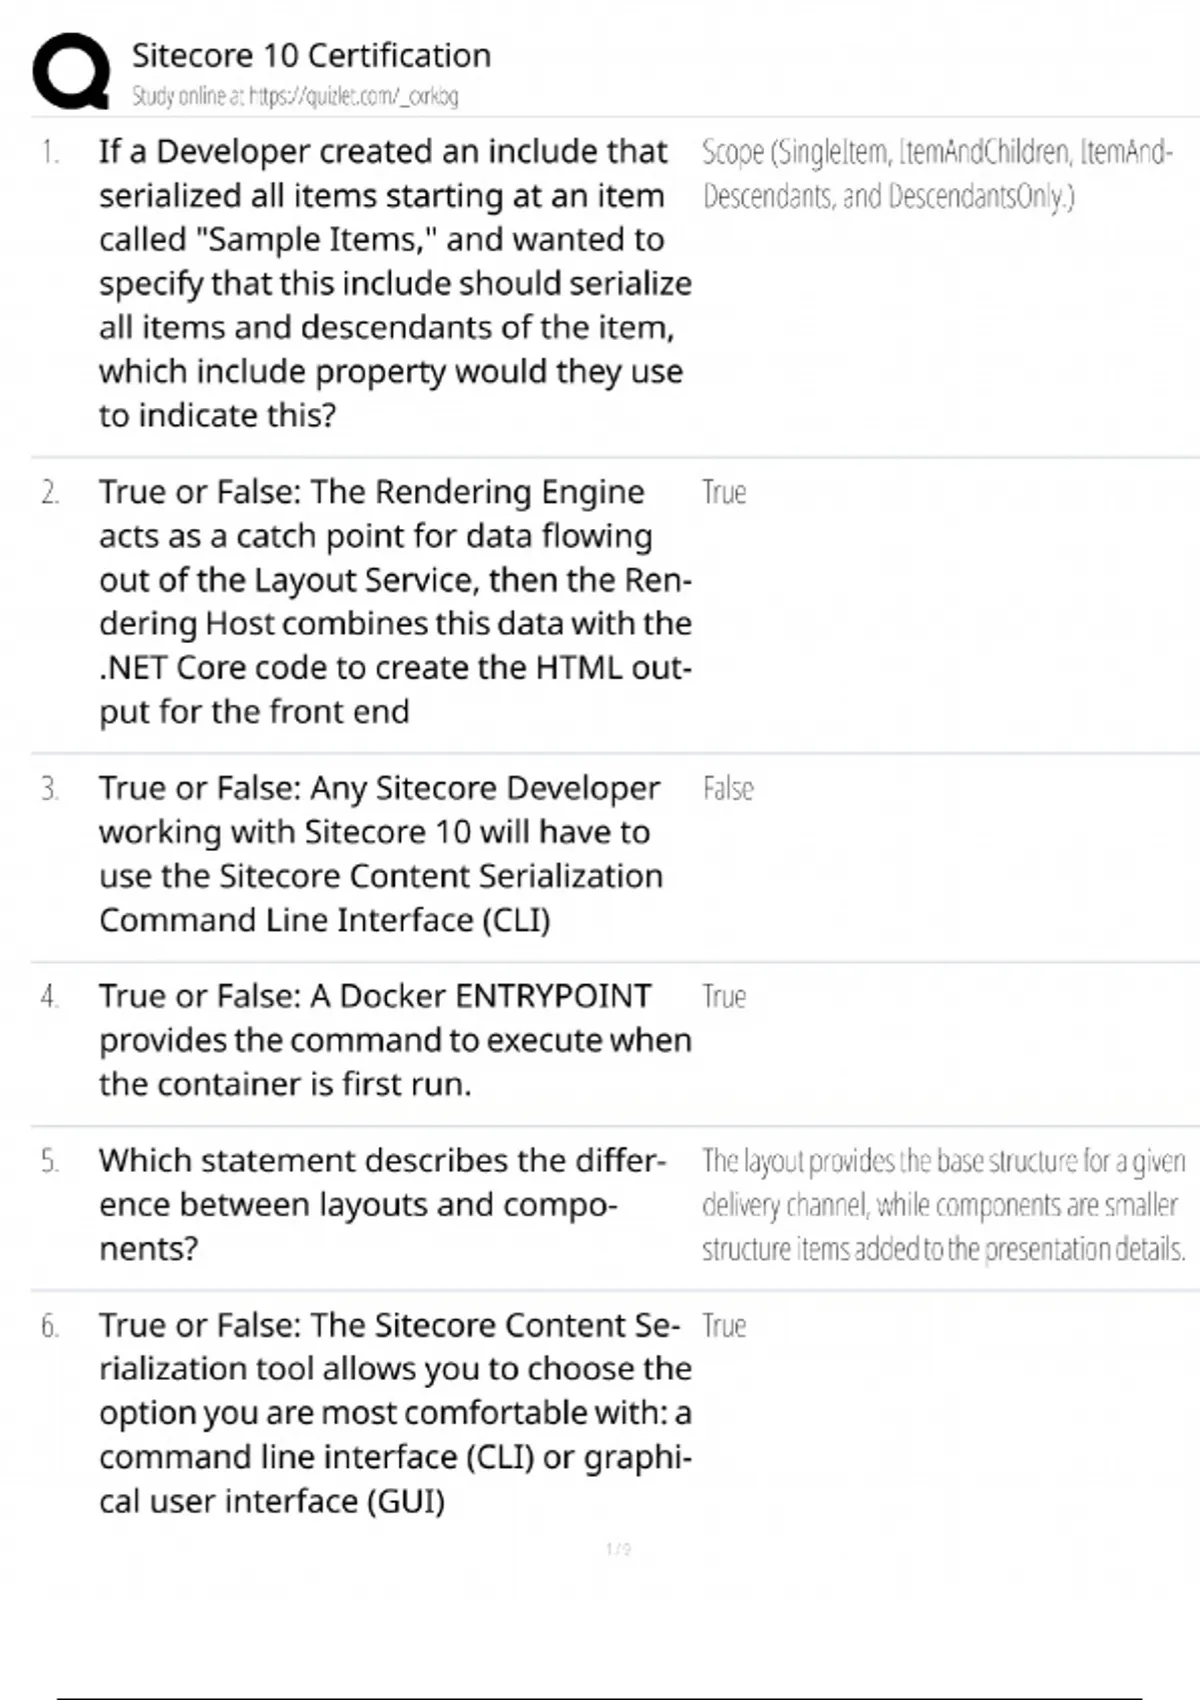Open the quizlet.com study online link
1200x1700 pixels.
point(295,97)
